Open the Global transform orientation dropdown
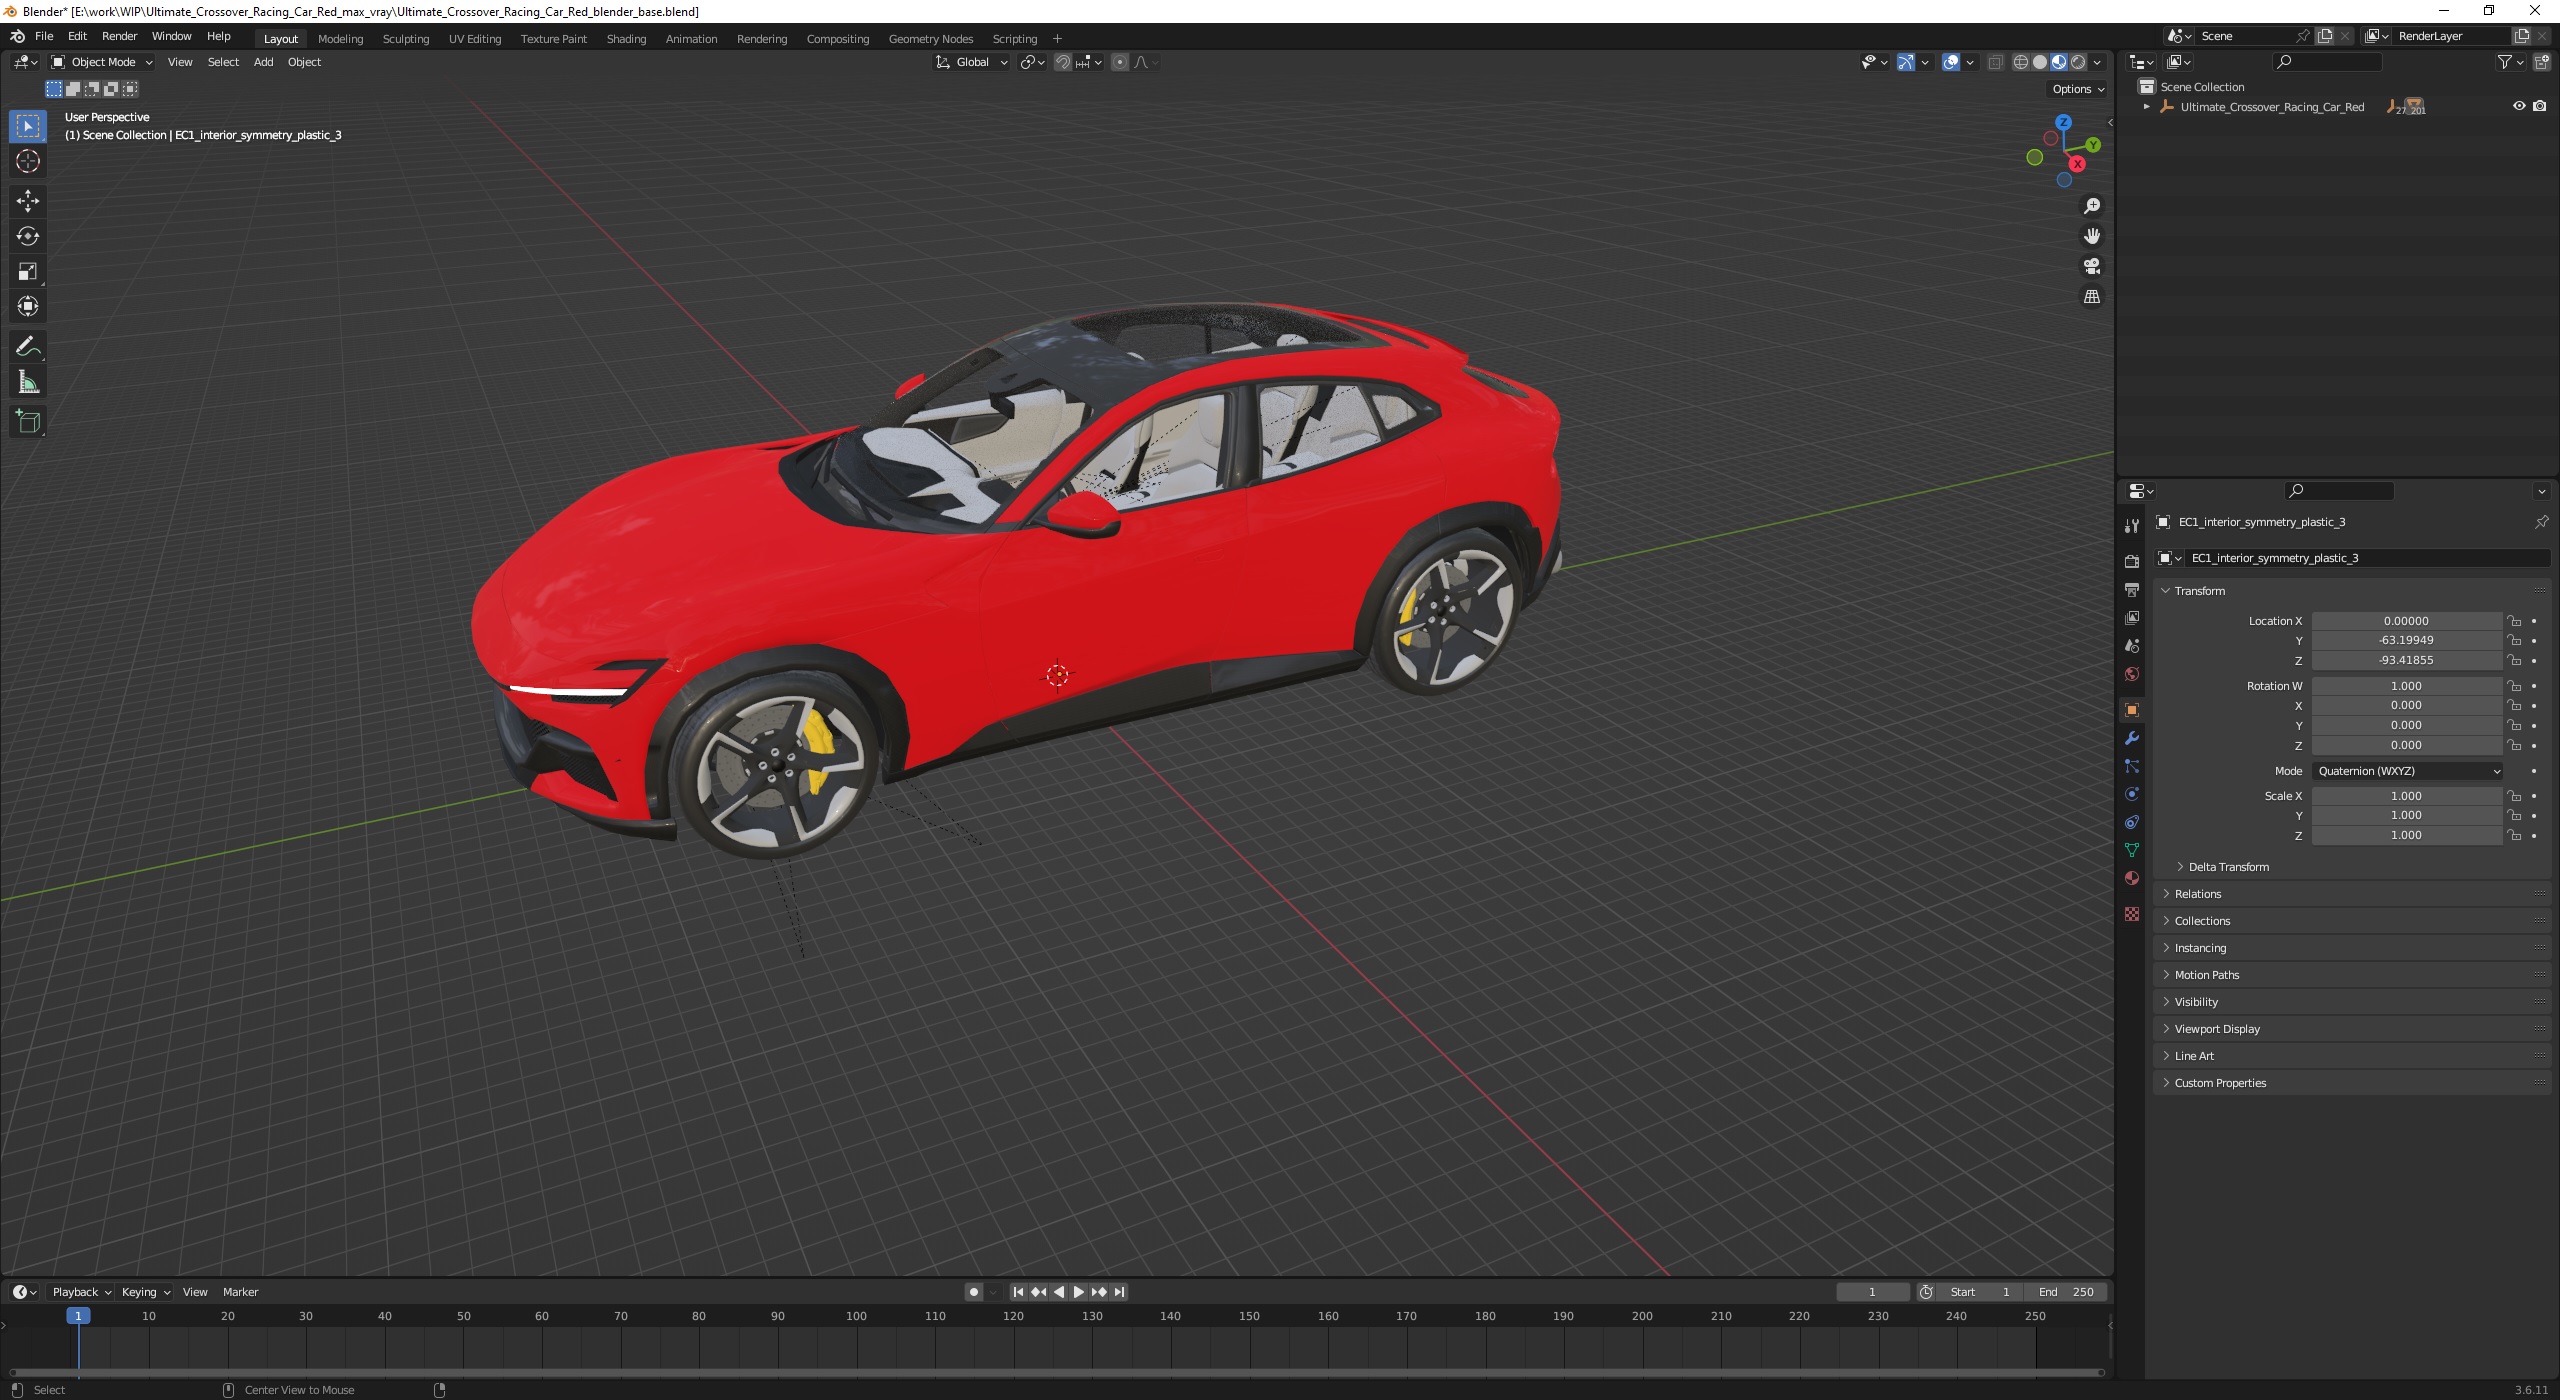This screenshot has width=2560, height=1400. (x=971, y=62)
